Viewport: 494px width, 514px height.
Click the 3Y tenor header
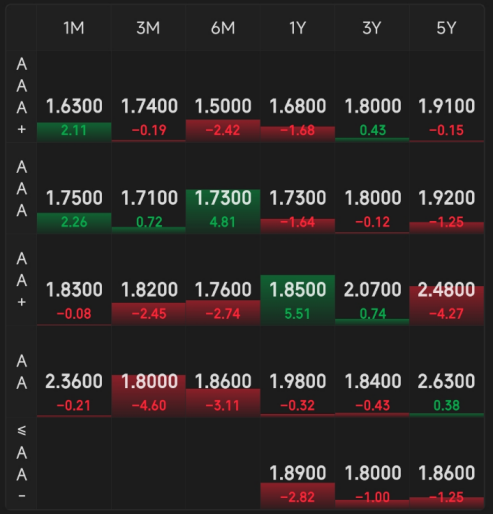(372, 28)
